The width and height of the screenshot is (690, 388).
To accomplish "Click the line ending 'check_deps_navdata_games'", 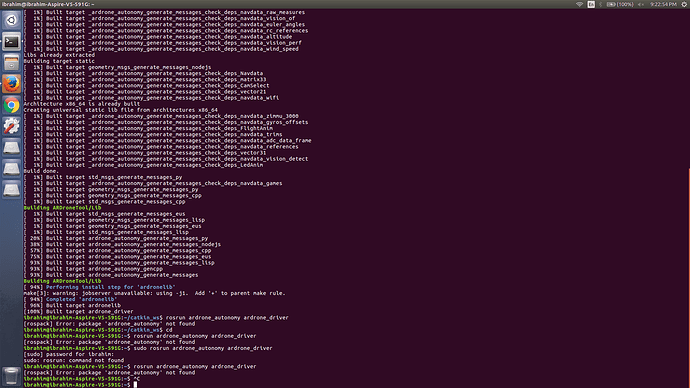I will 153,183.
